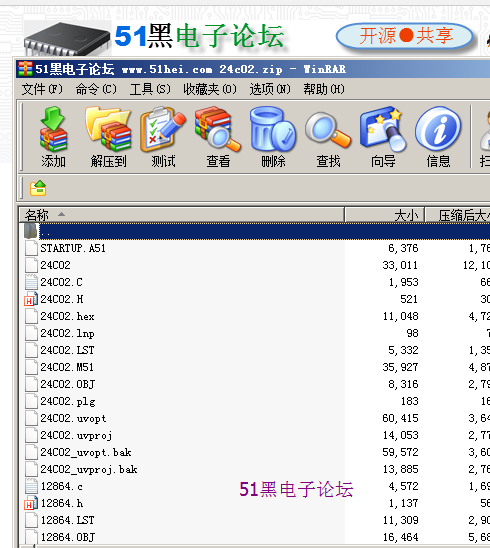Image resolution: width=490 pixels, height=548 pixels.
Task: Click the 51黑电子论坛 banner logo text
Action: (199, 36)
